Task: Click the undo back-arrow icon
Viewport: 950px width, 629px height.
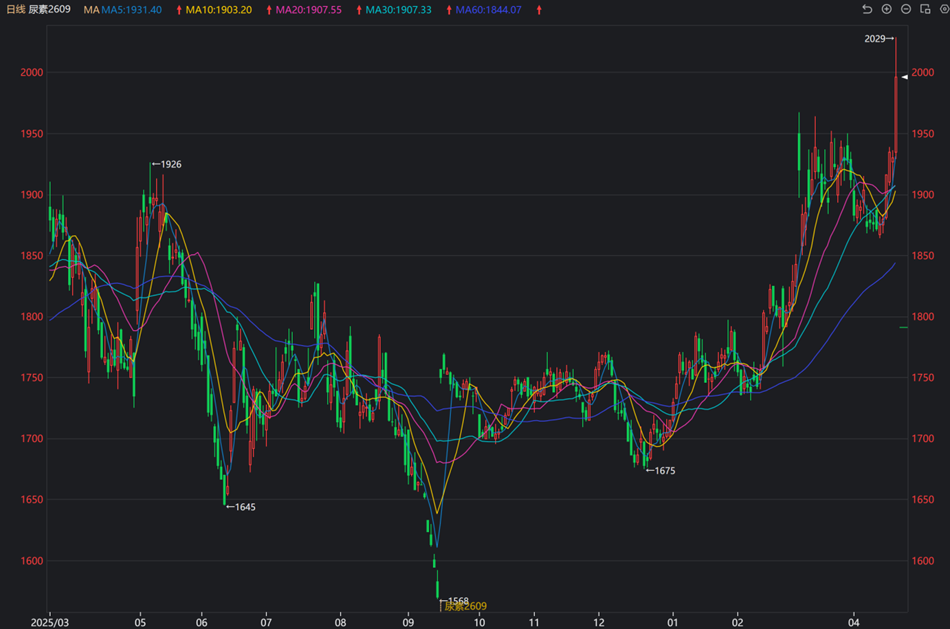Action: click(x=867, y=9)
